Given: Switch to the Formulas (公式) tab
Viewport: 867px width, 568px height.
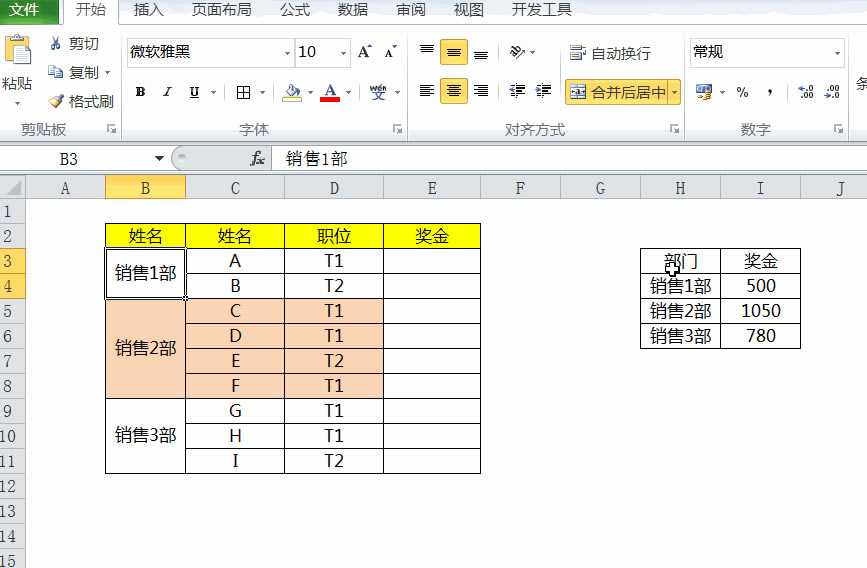Looking at the screenshot, I should point(295,10).
